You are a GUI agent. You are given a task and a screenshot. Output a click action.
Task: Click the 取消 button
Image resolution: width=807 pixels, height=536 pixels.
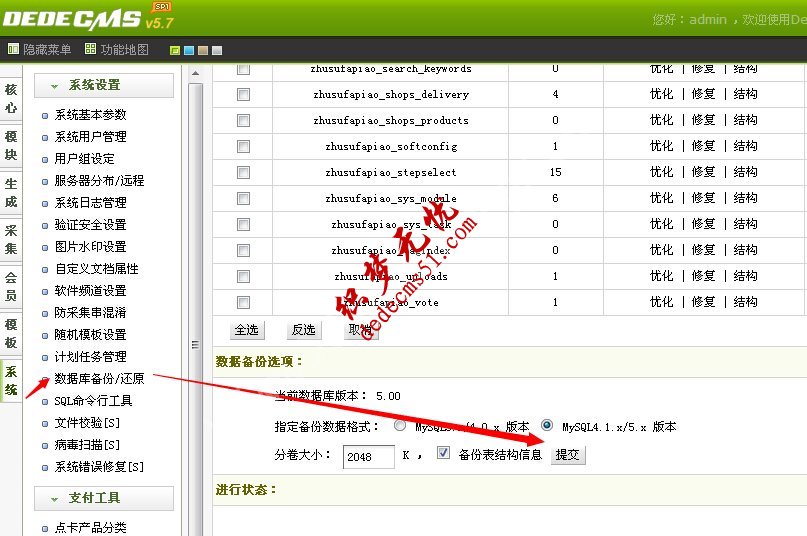[361, 330]
